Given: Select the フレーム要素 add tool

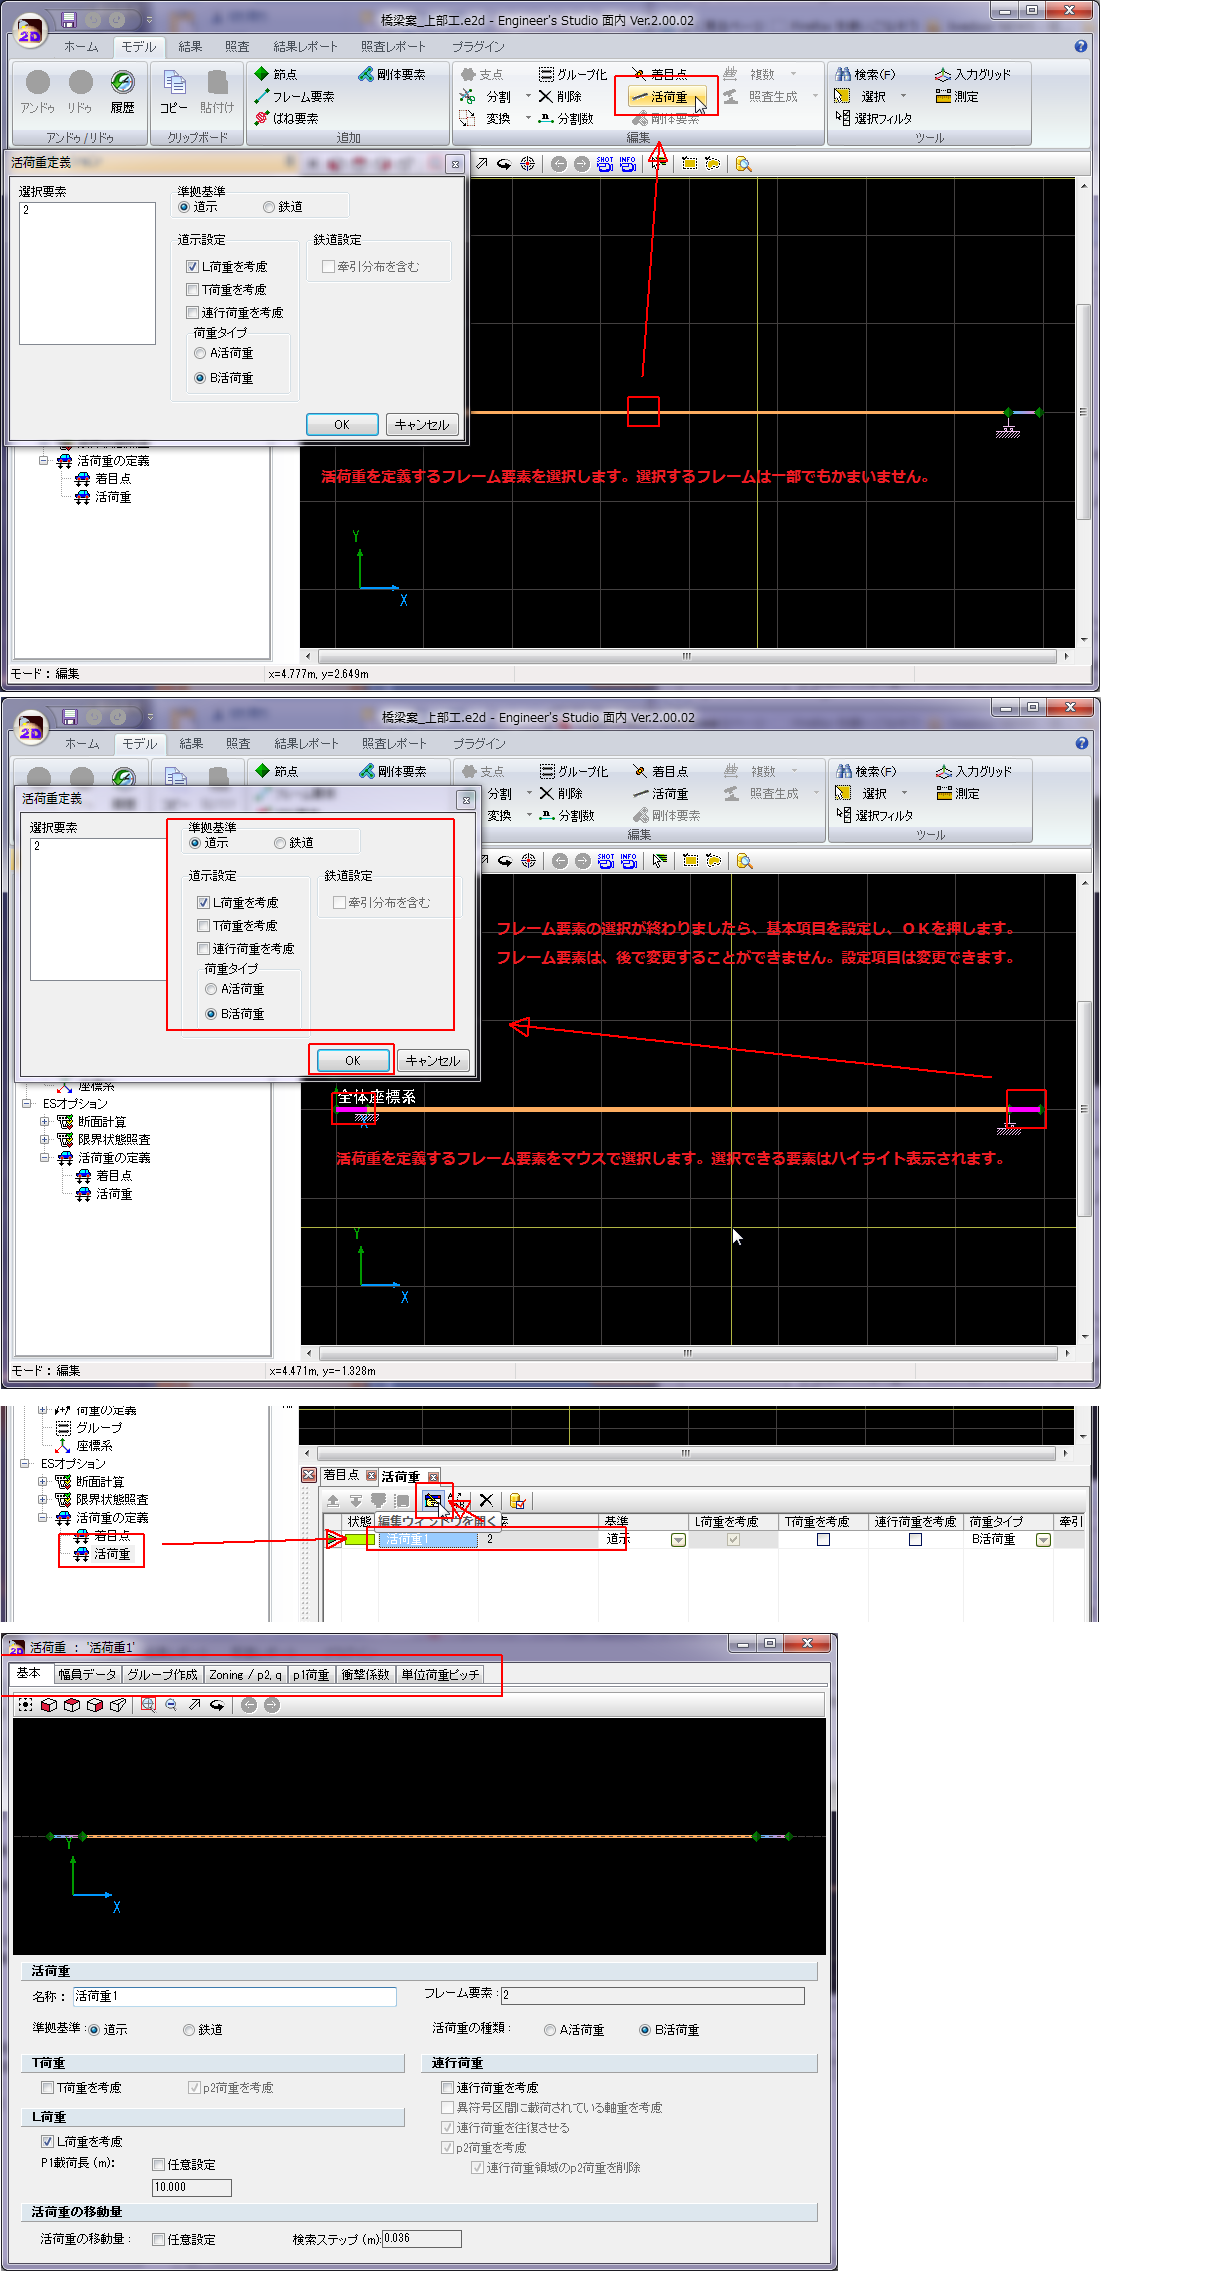Looking at the screenshot, I should coord(294,97).
